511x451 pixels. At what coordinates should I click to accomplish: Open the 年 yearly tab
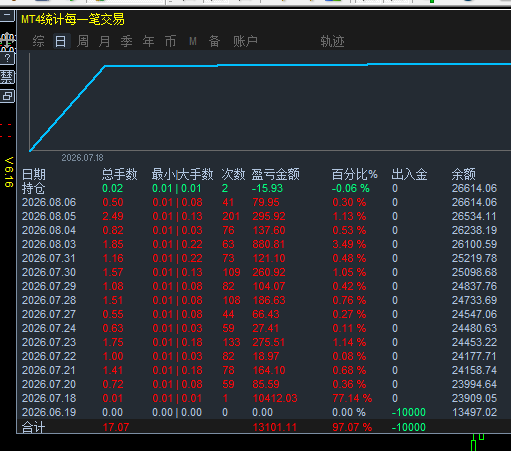tap(149, 42)
